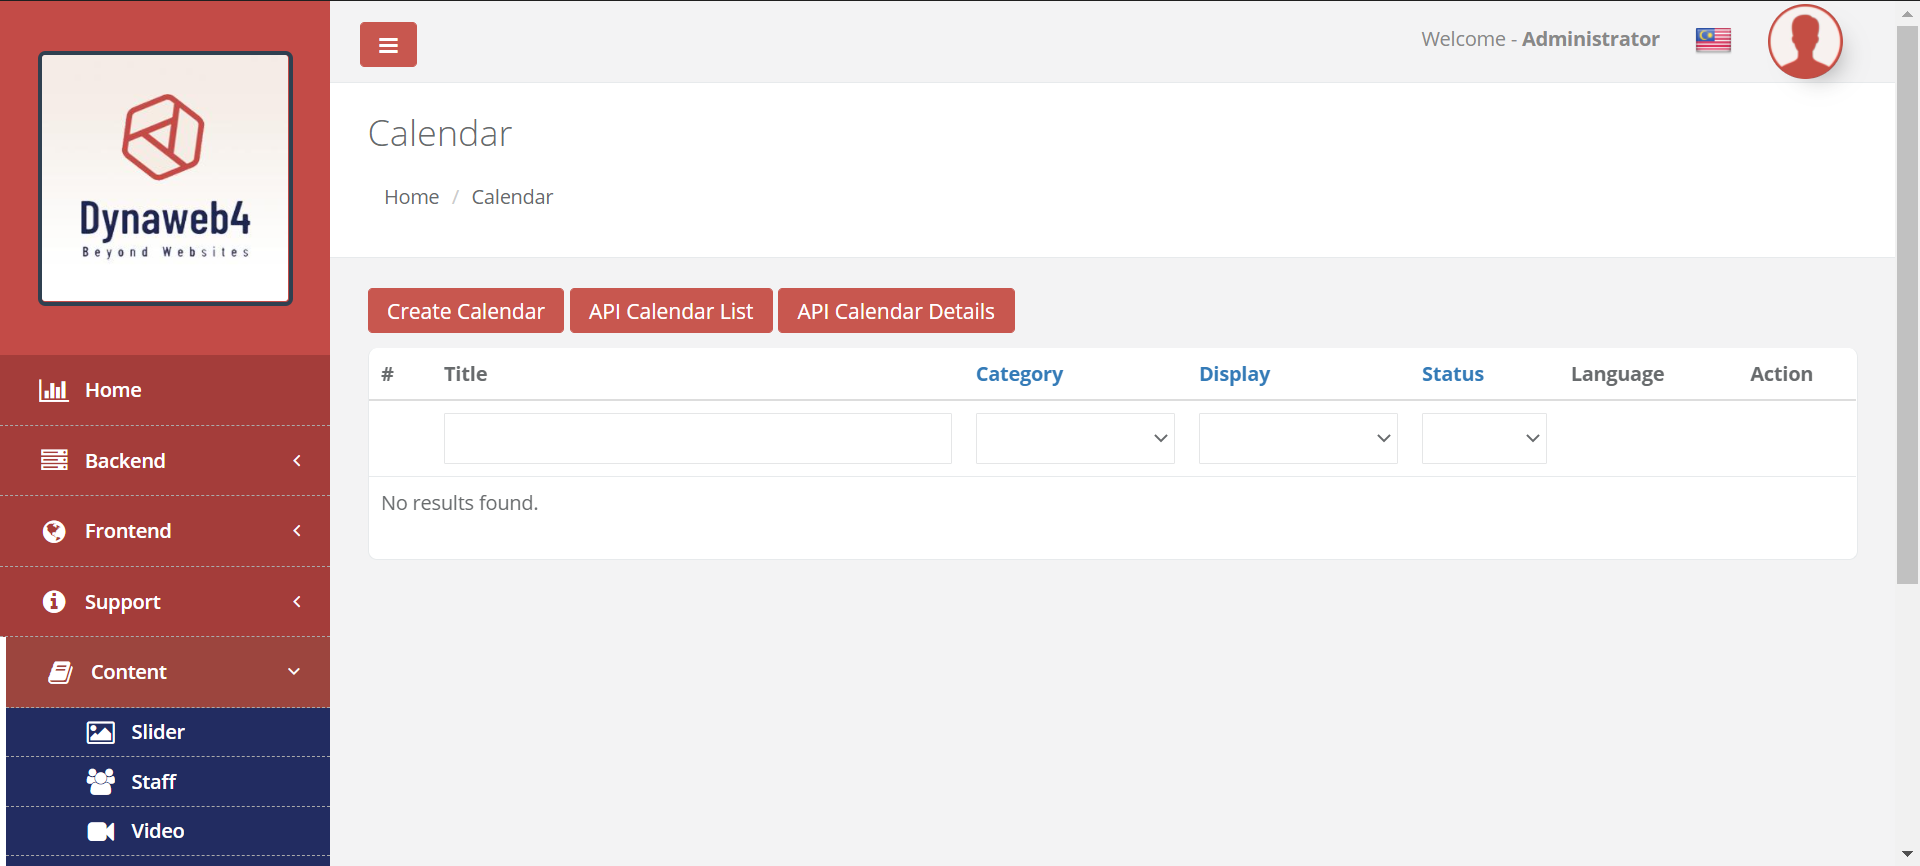The height and width of the screenshot is (866, 1920).
Task: Collapse the Content sidebar menu
Action: coord(167,672)
